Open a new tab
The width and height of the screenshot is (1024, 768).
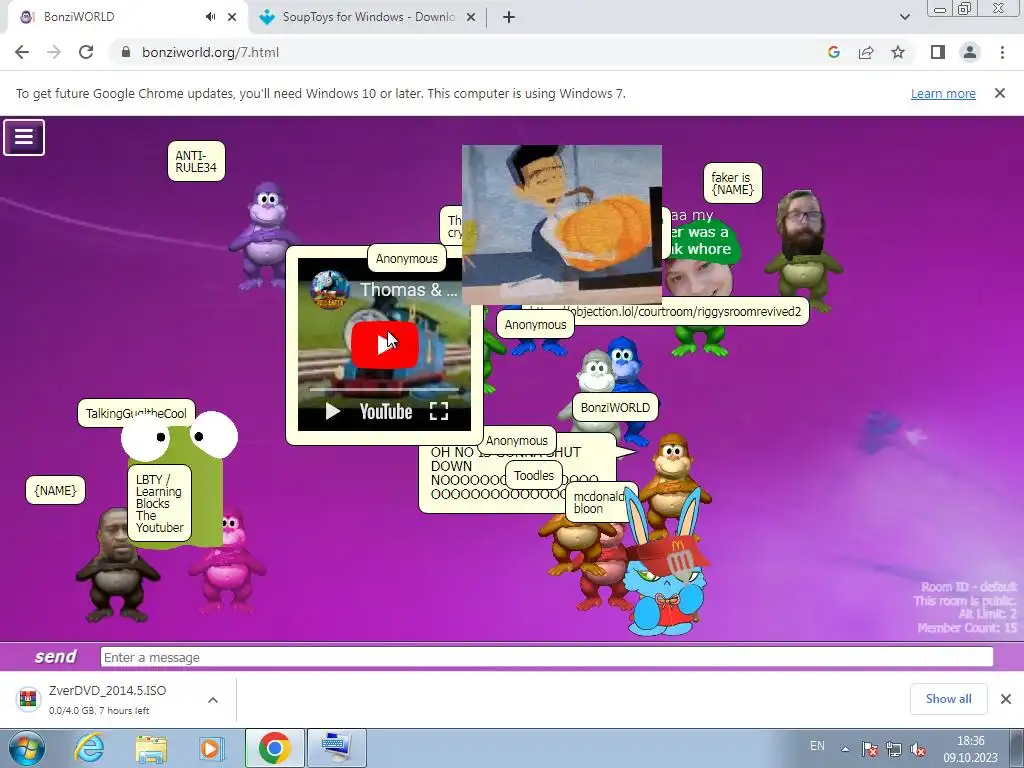509,17
